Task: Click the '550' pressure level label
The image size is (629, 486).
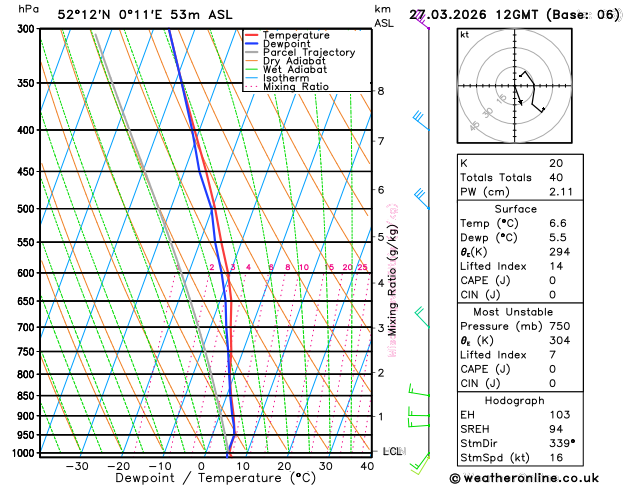Action: click(28, 242)
